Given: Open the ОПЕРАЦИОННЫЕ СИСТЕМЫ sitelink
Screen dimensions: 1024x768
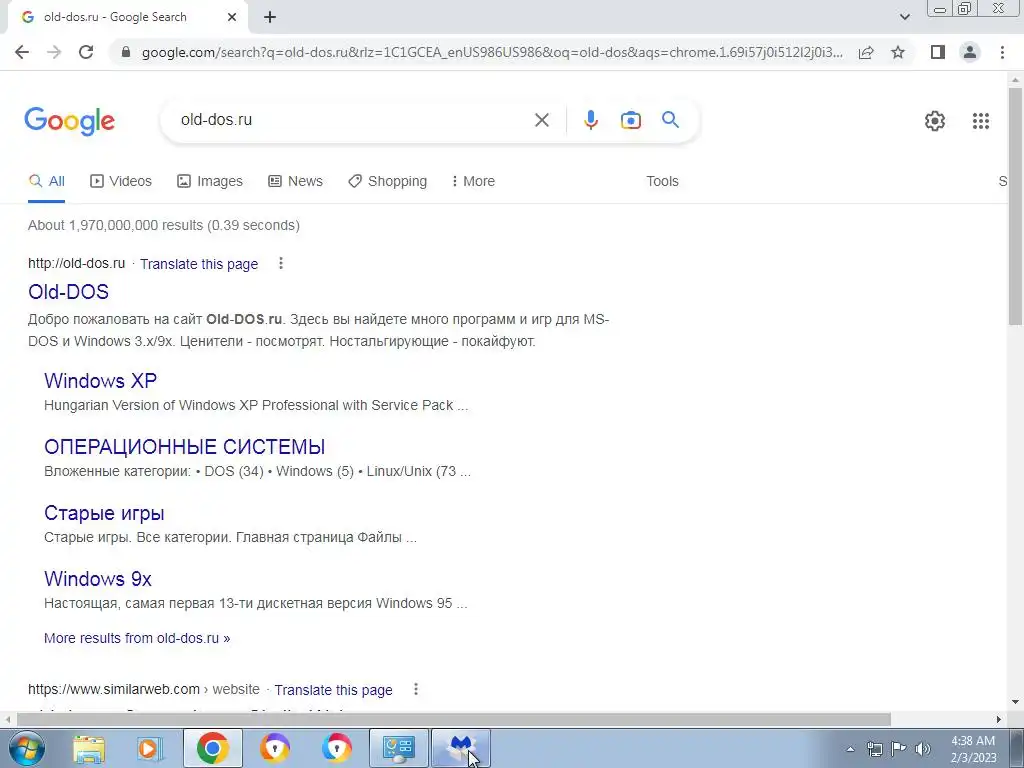Looking at the screenshot, I should [184, 447].
